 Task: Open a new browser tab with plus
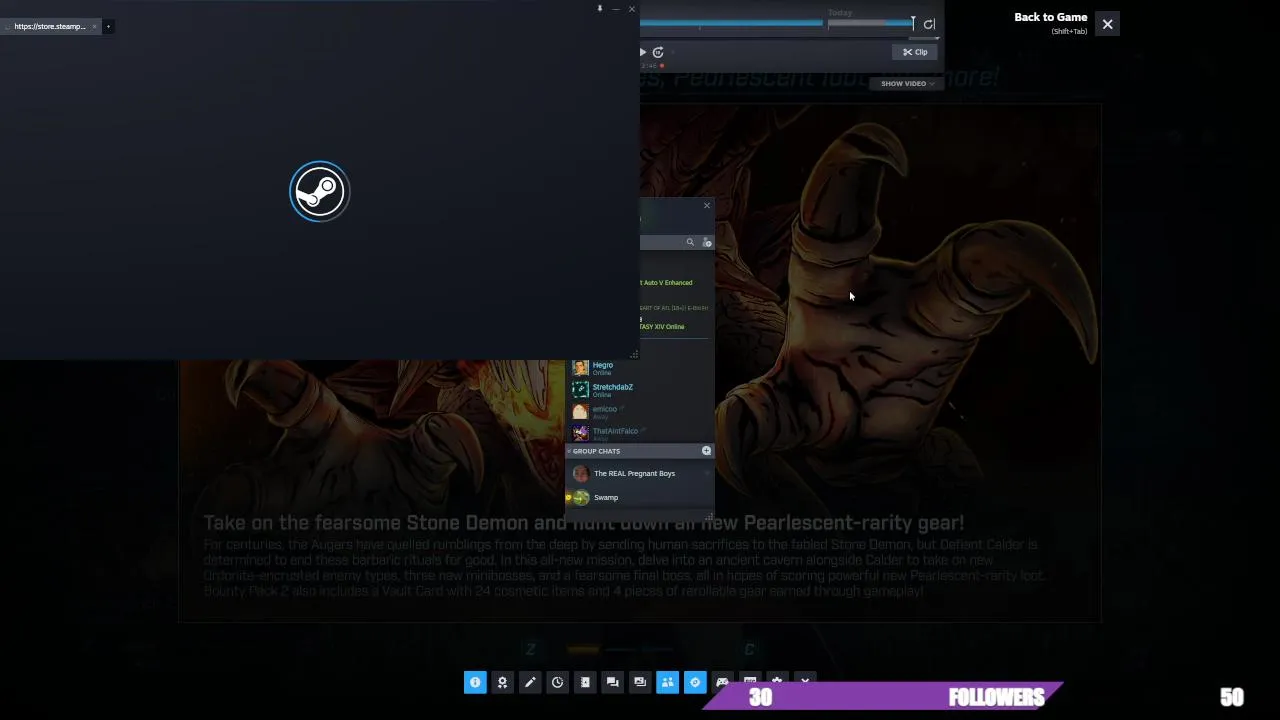[x=108, y=26]
